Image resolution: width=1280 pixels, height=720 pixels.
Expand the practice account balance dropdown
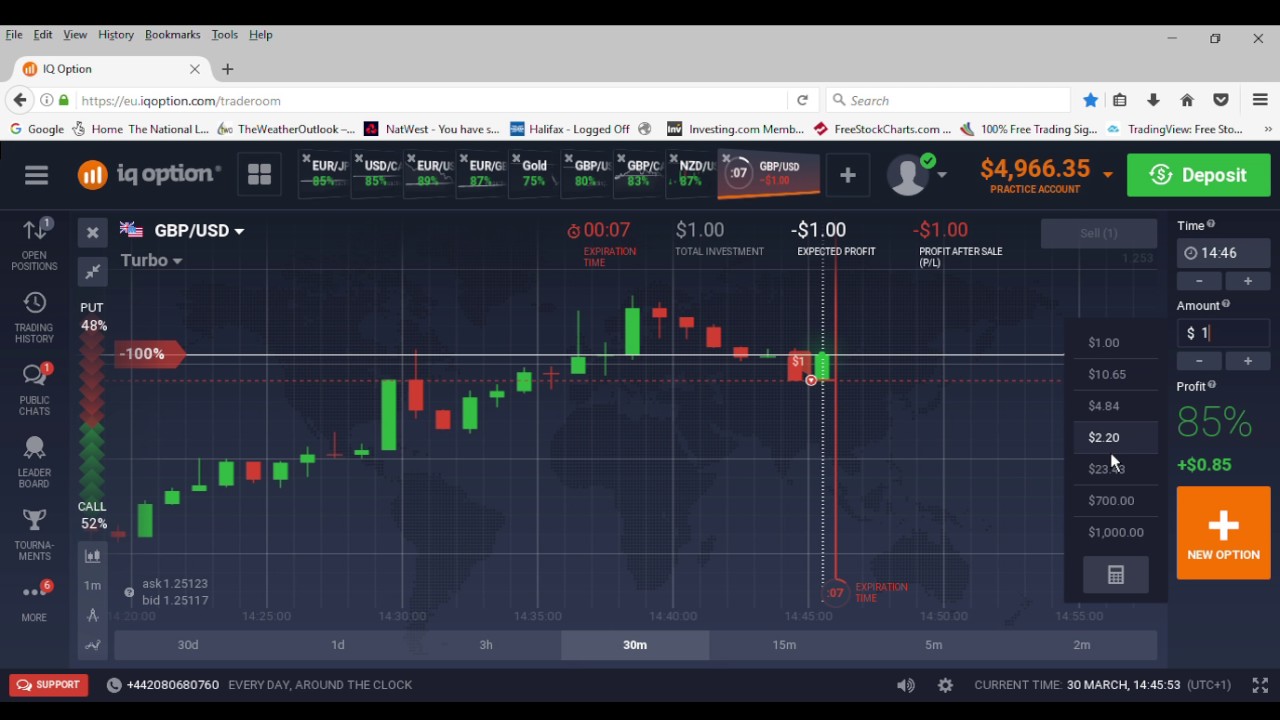pos(1107,175)
